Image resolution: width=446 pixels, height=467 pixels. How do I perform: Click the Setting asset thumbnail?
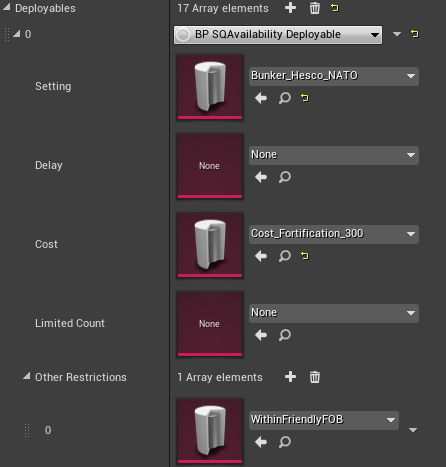pos(210,87)
